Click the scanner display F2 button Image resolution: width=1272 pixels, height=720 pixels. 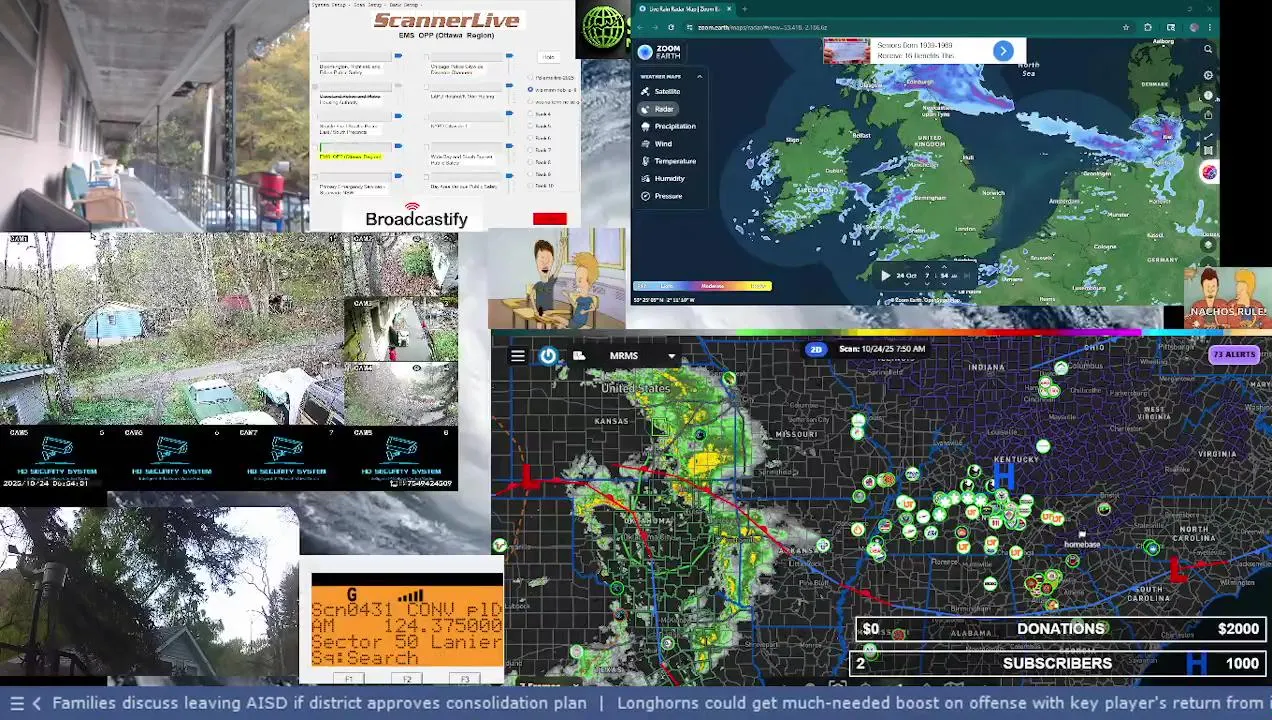click(x=407, y=679)
